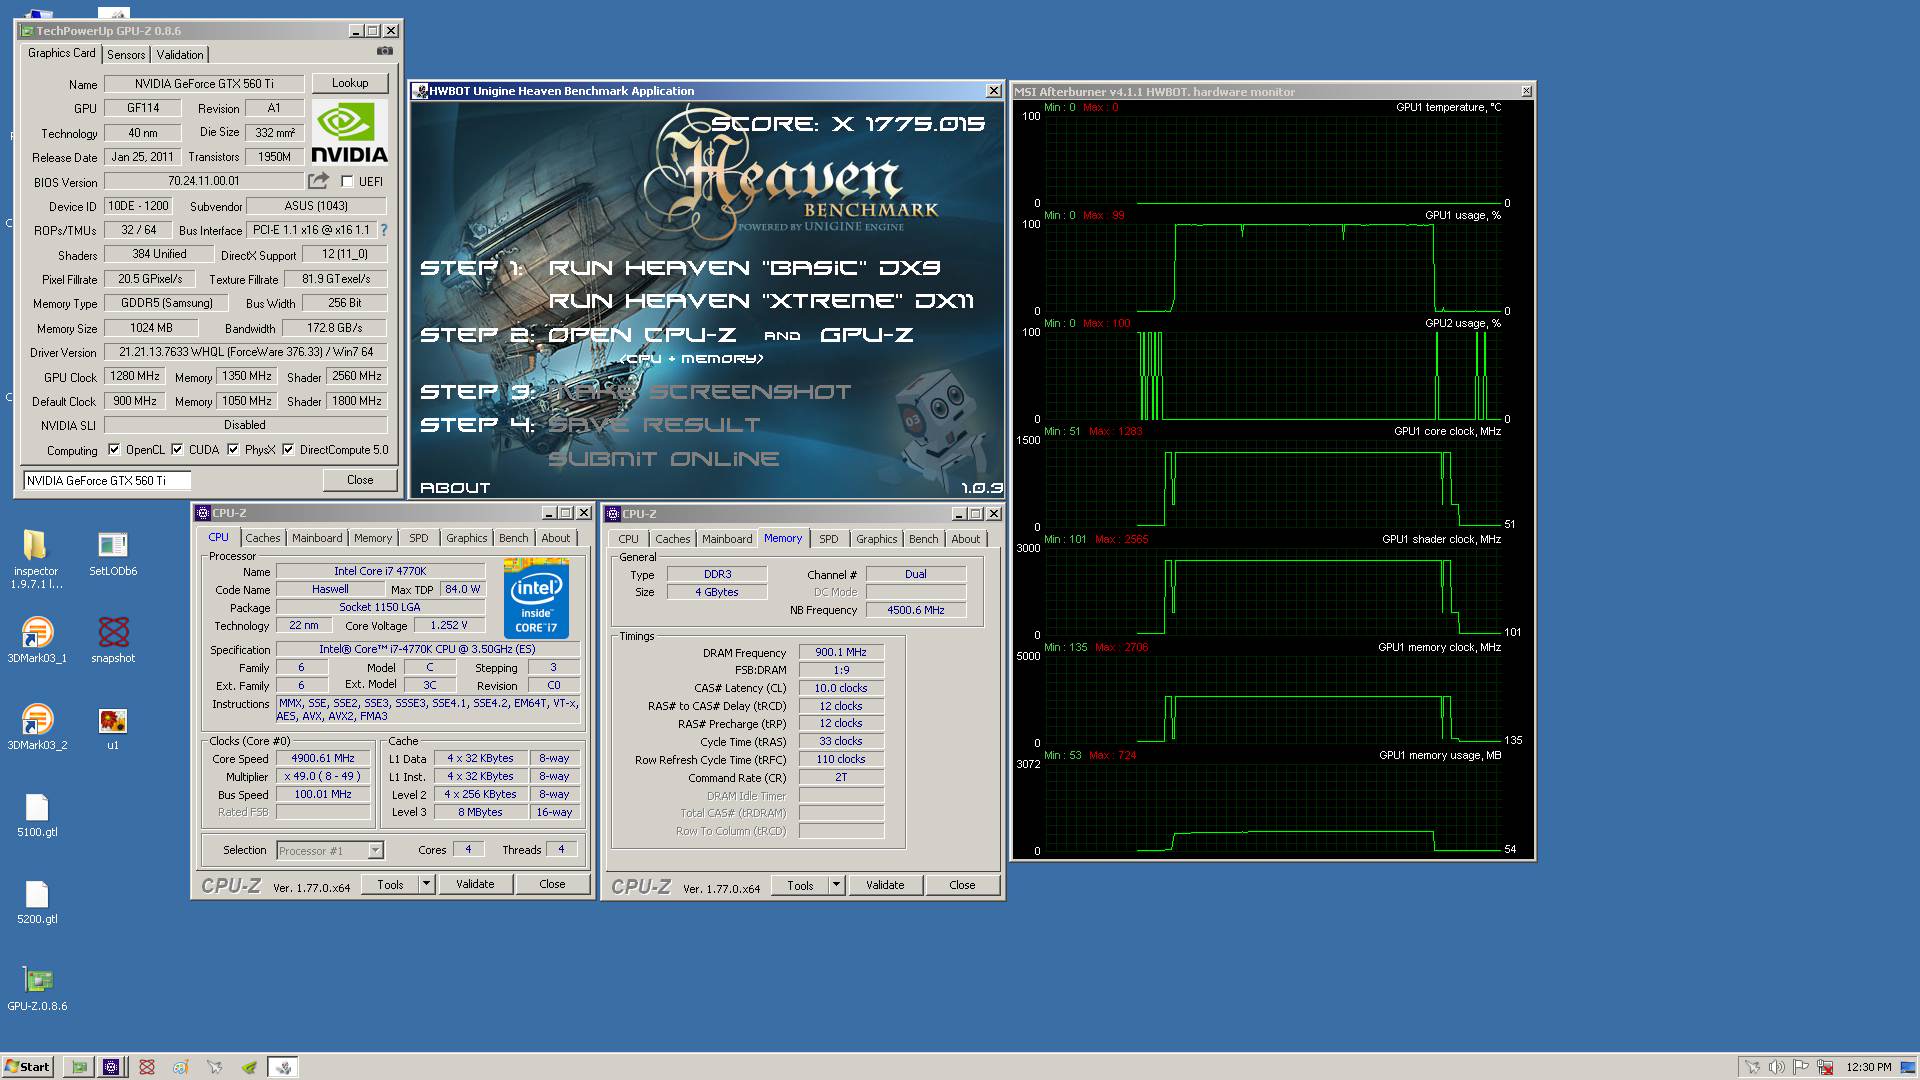This screenshot has width=1920, height=1080.
Task: Click the Afterburner jet icon in system tray
Action: [x=1752, y=1067]
